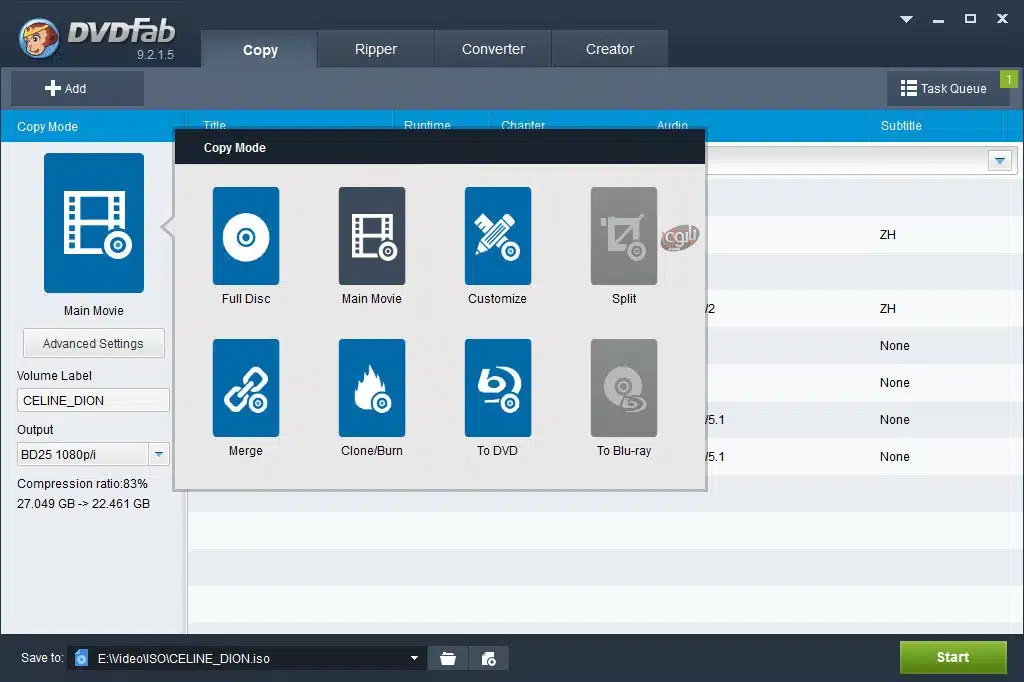This screenshot has width=1024, height=682.
Task: Click the To Blu-ray label text
Action: 624,451
